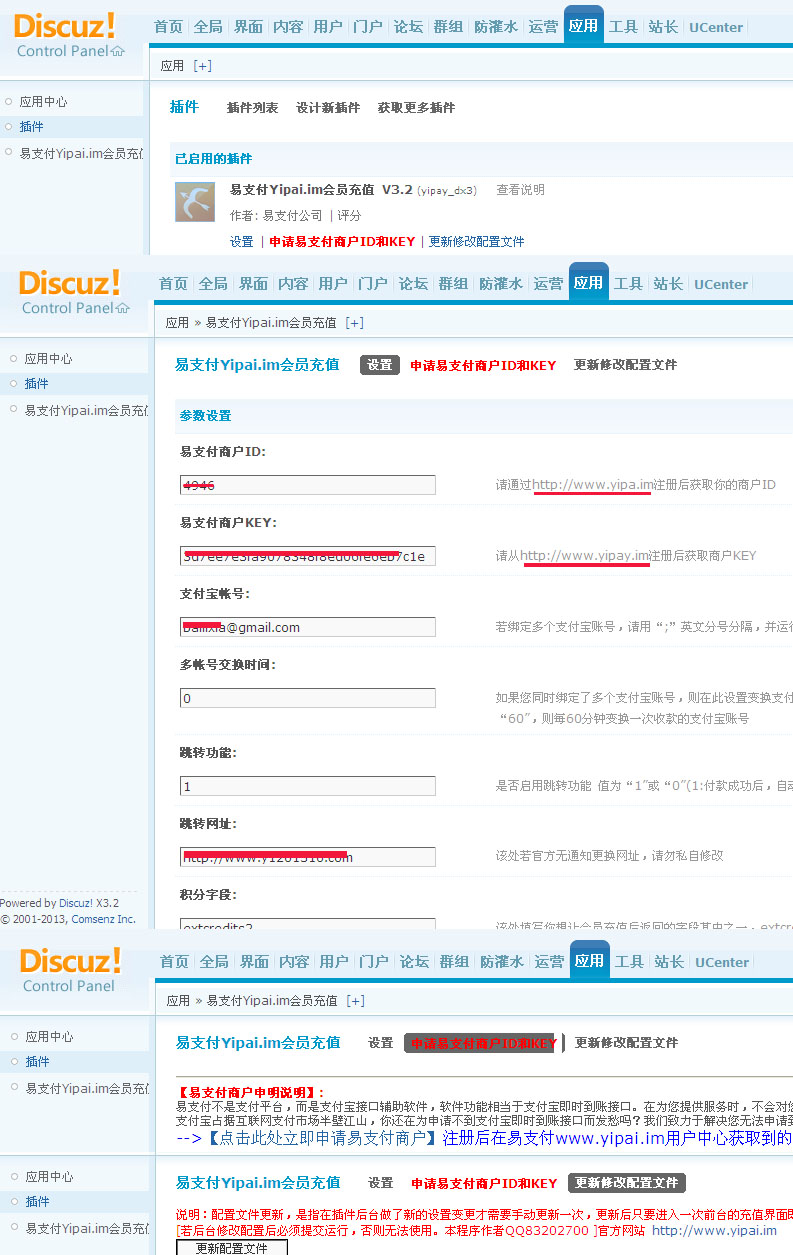Select the dark highlighted 设置 tab above 参数设置
The height and width of the screenshot is (1255, 793).
click(x=380, y=365)
